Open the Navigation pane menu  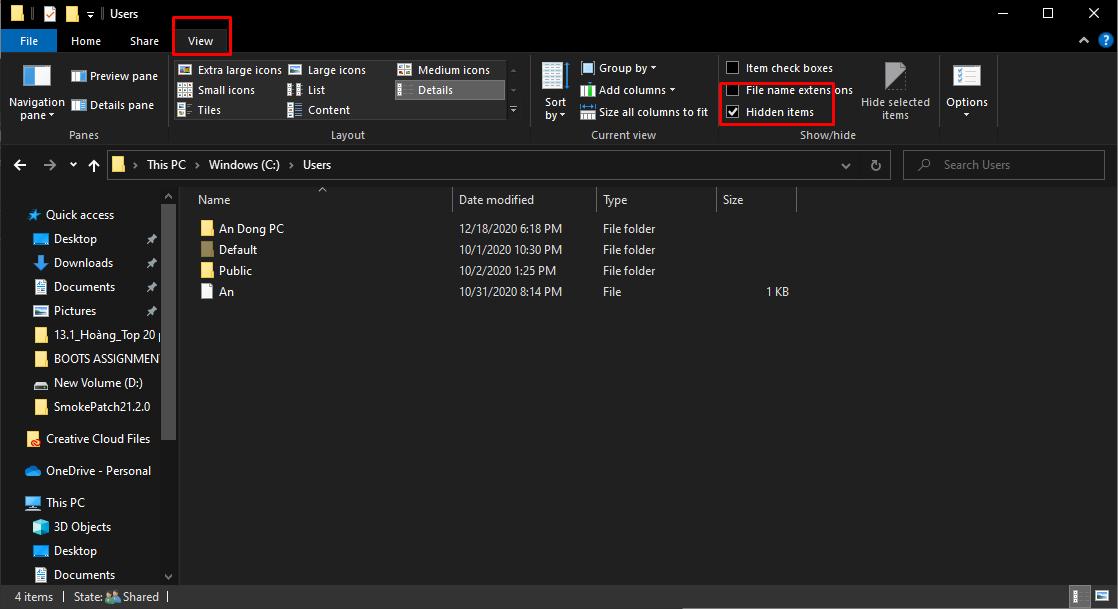coord(36,93)
